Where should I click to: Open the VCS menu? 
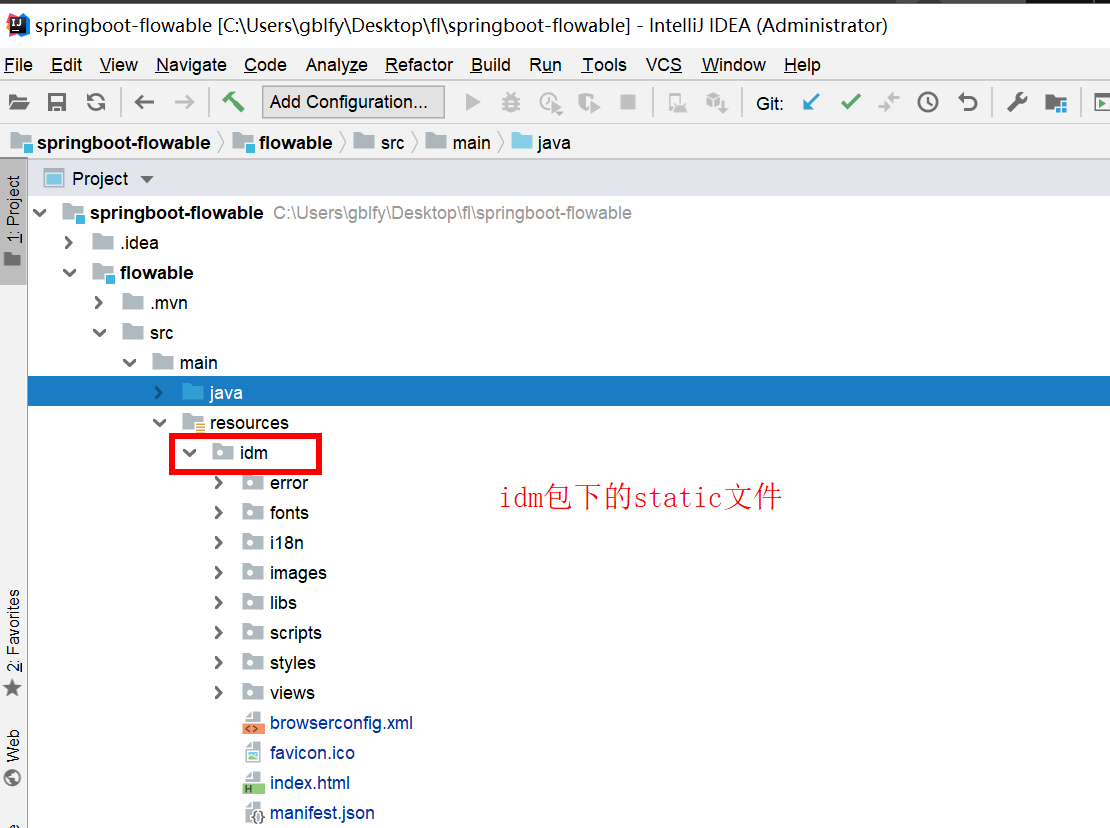[663, 65]
